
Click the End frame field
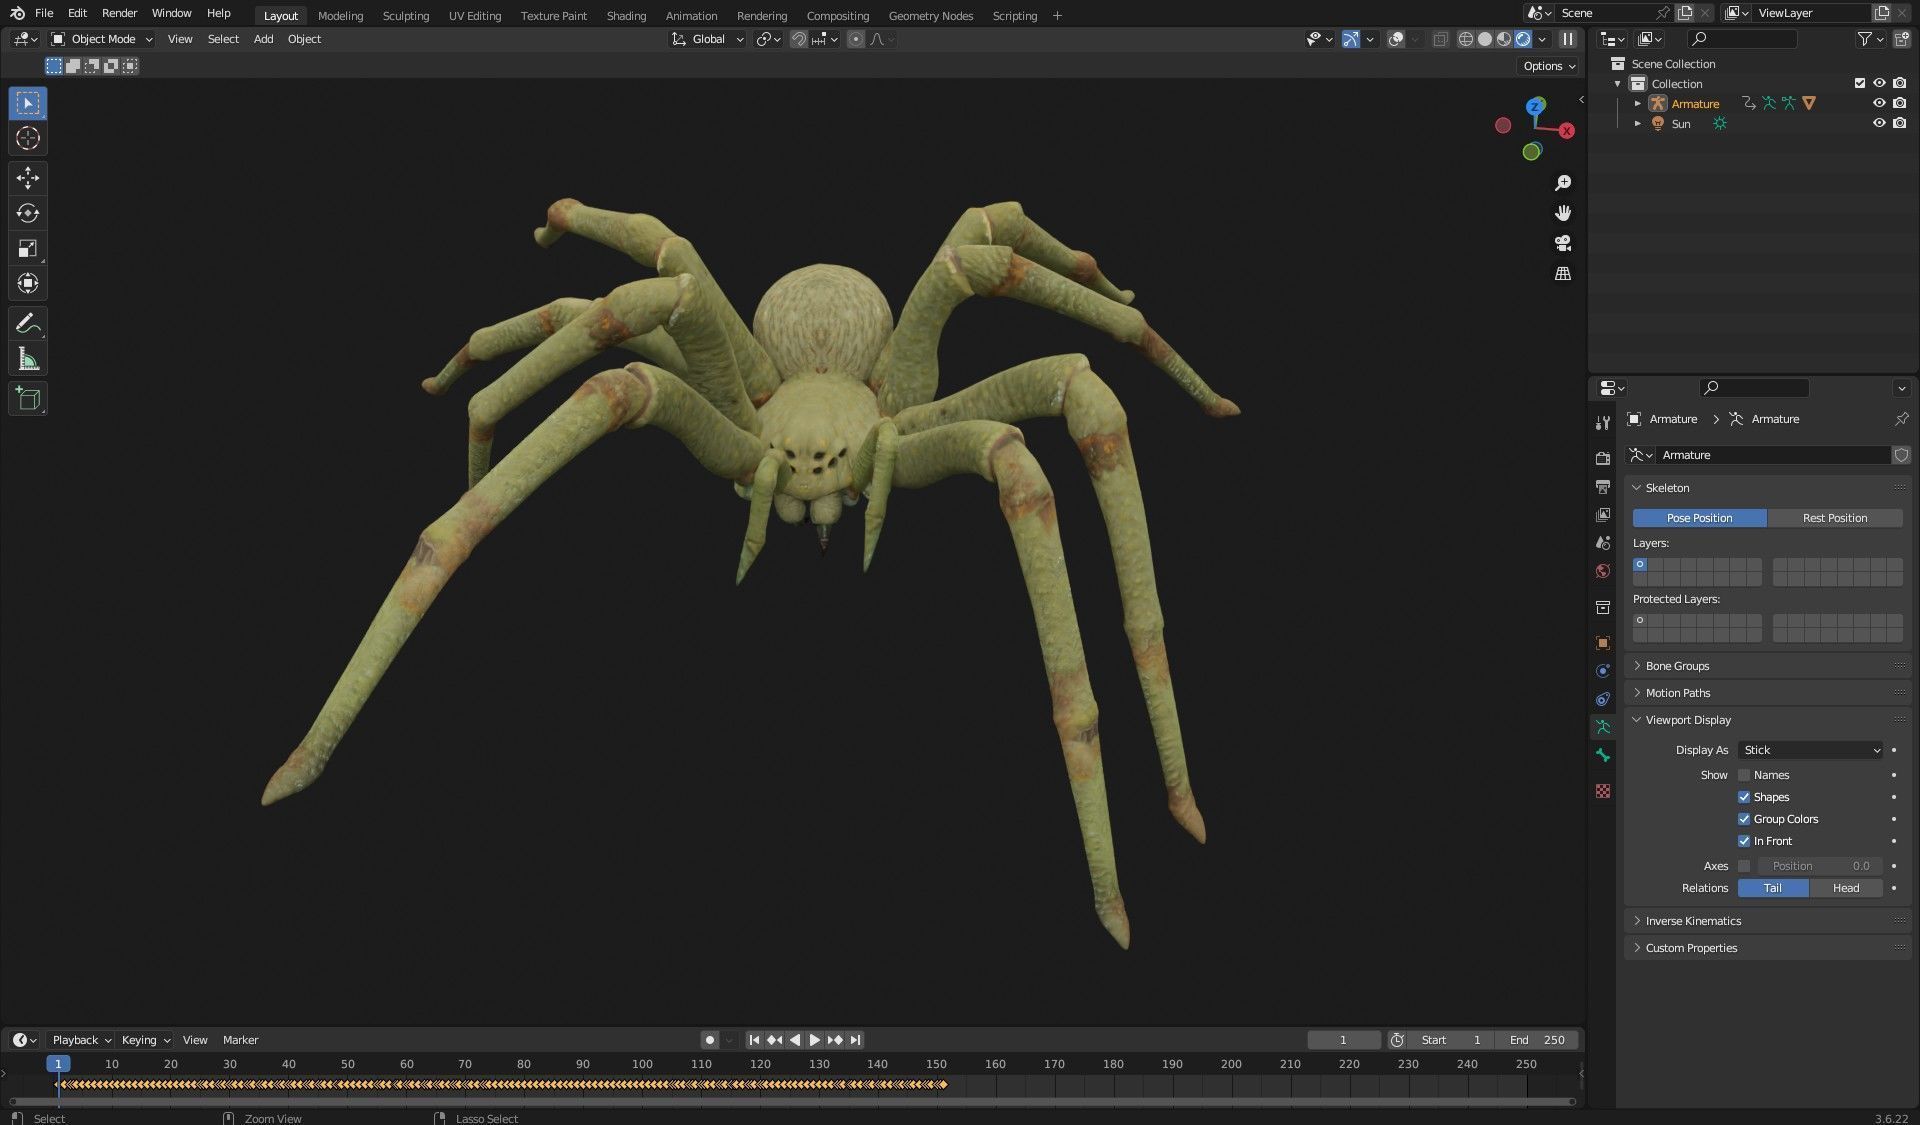[x=1537, y=1040]
